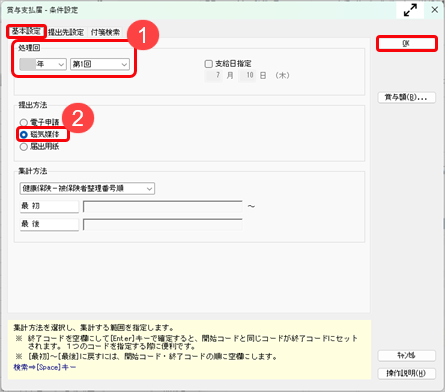Click the 最初 start code input field
Viewport: 445px width, 392px height.
pos(163,206)
